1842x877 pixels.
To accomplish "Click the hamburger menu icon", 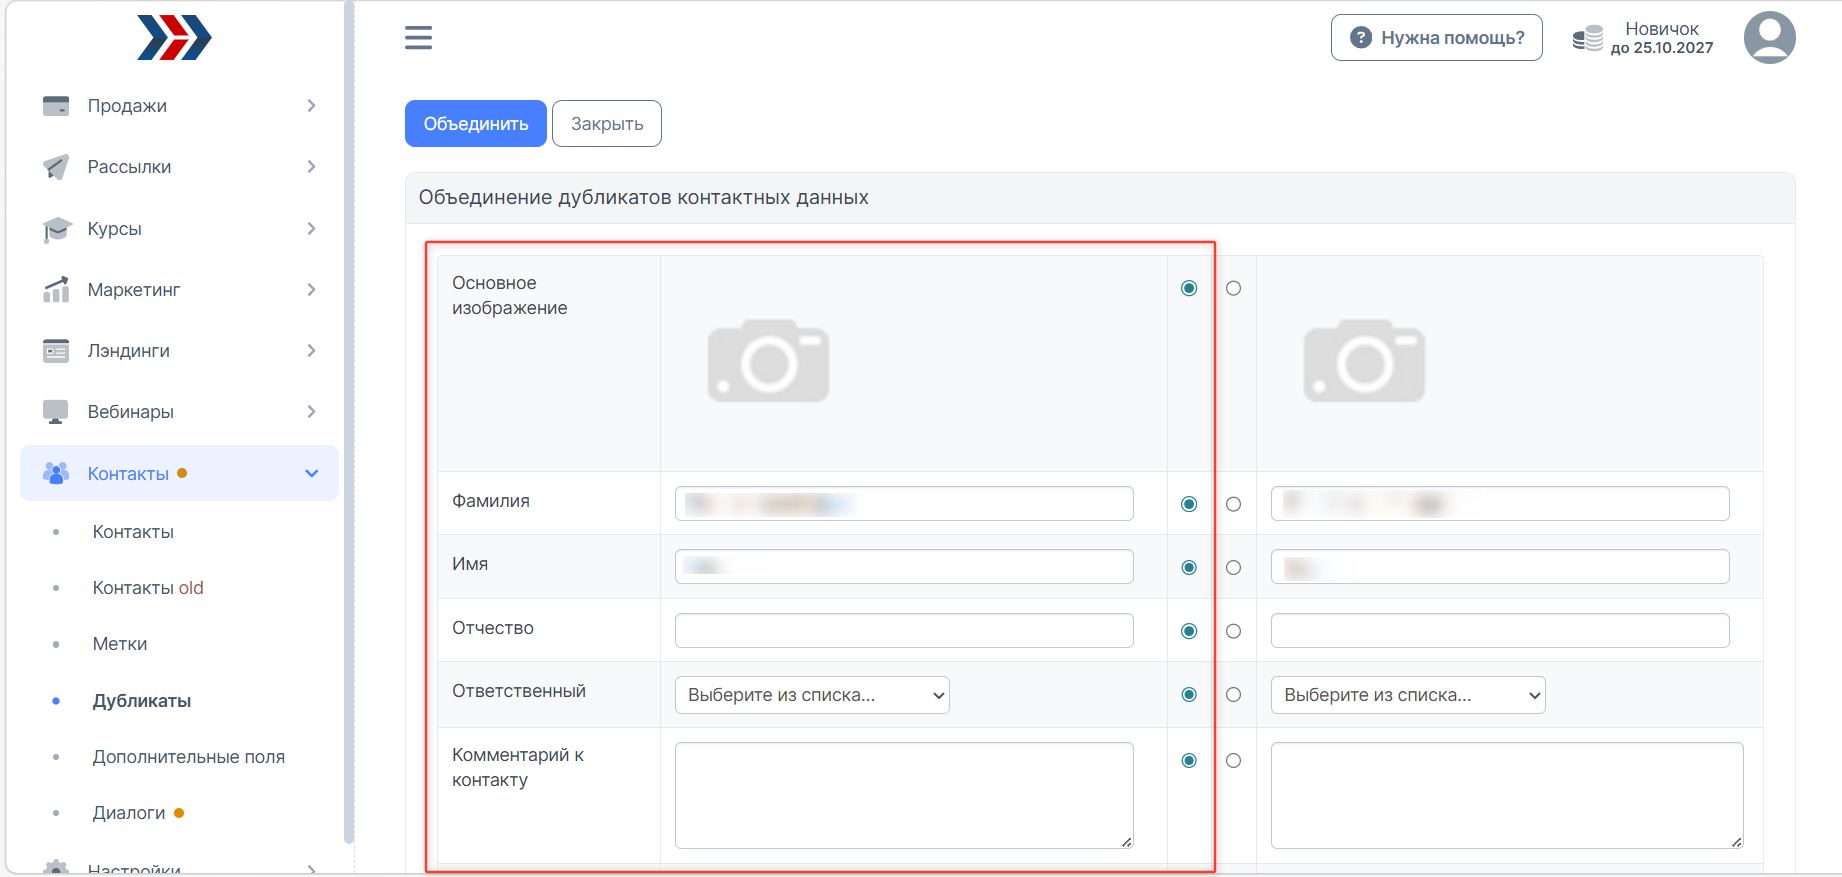I will [x=418, y=38].
